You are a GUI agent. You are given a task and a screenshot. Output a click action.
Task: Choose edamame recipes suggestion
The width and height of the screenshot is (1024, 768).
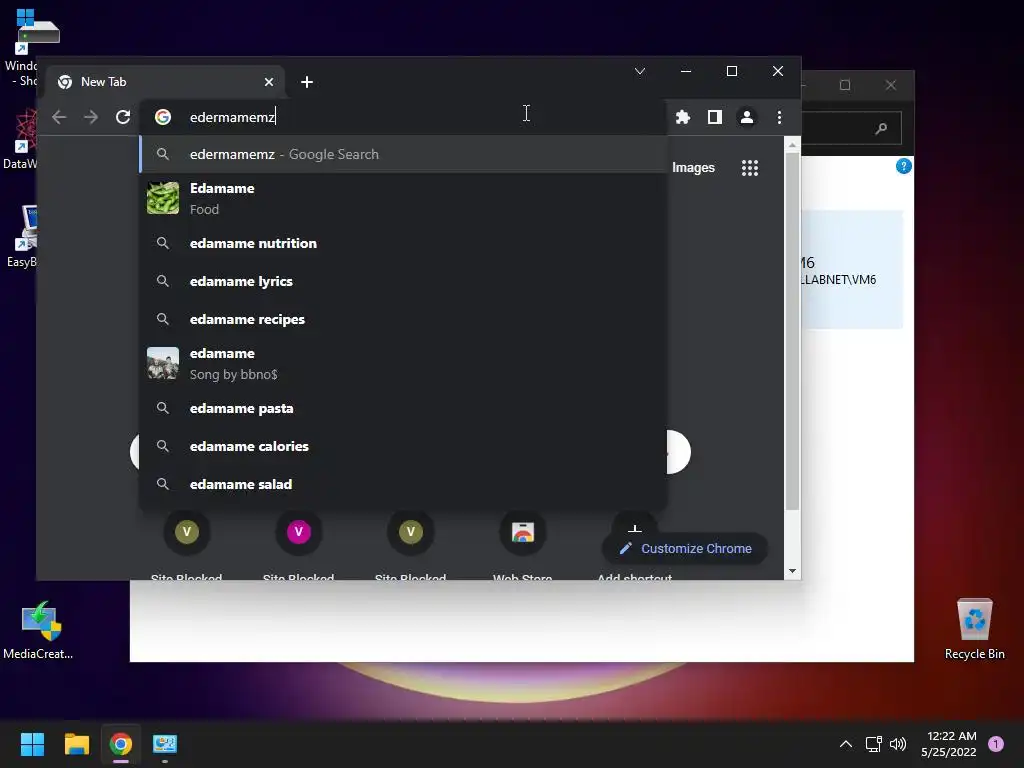(404, 319)
